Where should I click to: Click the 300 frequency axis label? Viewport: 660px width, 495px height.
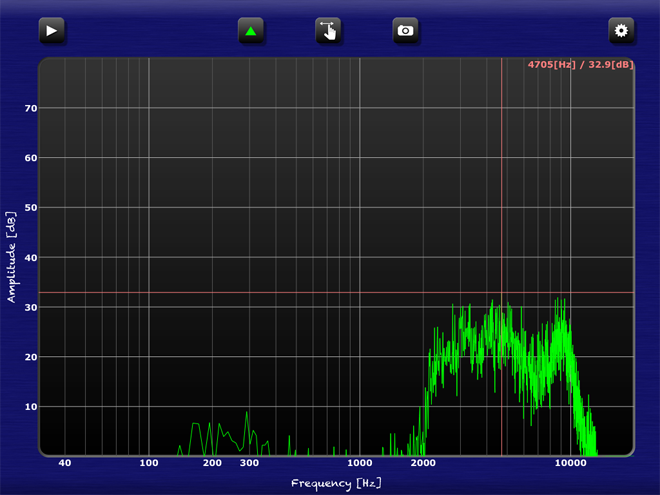(x=249, y=463)
